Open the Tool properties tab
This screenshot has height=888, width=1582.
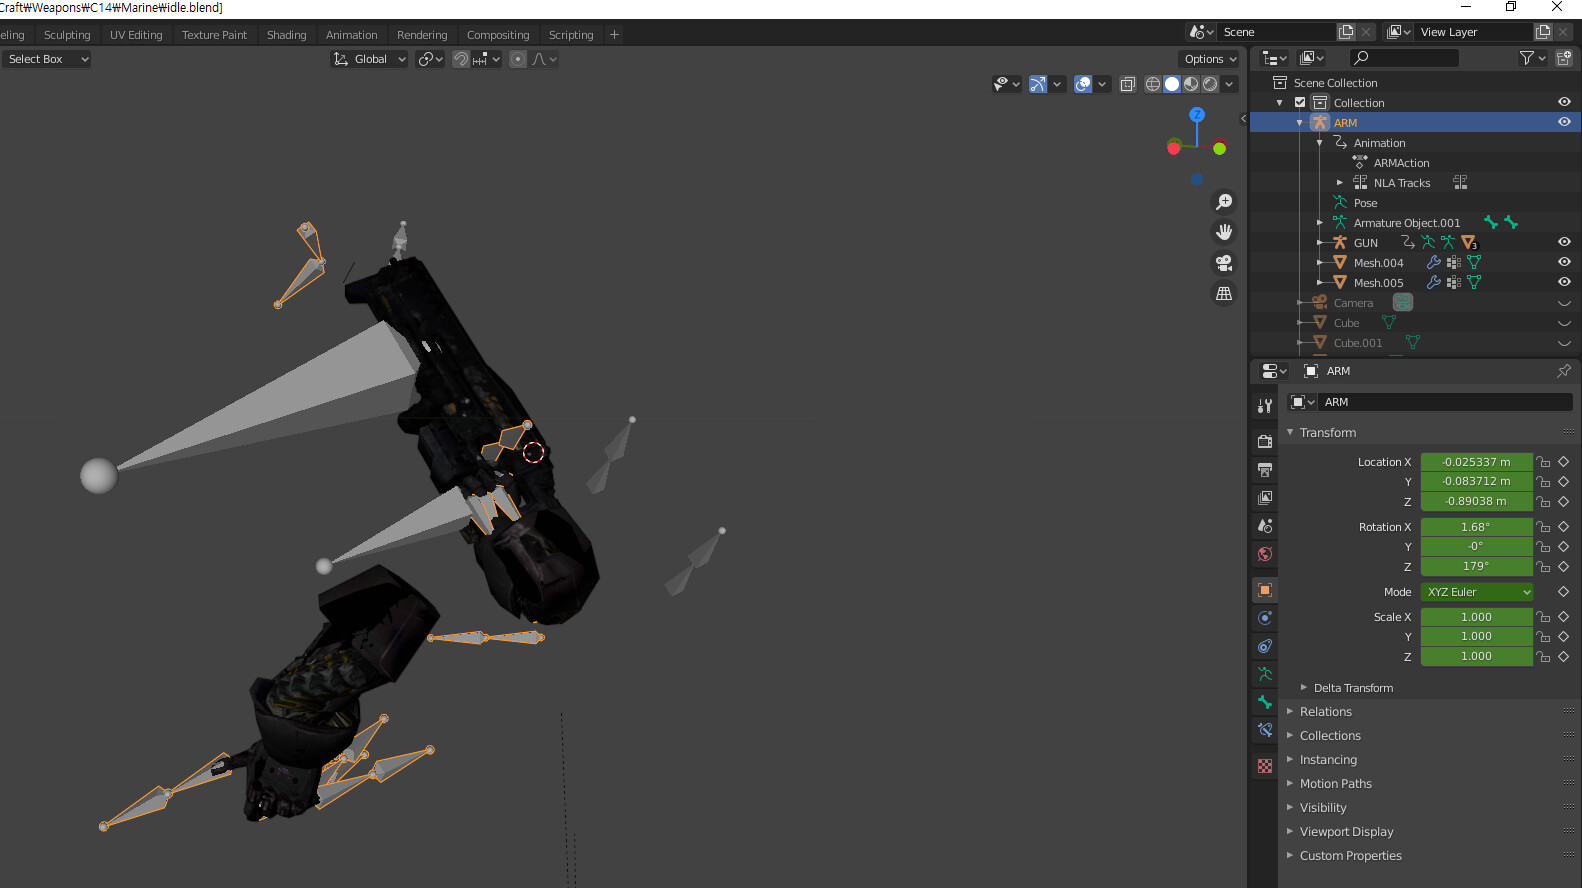click(x=1265, y=406)
